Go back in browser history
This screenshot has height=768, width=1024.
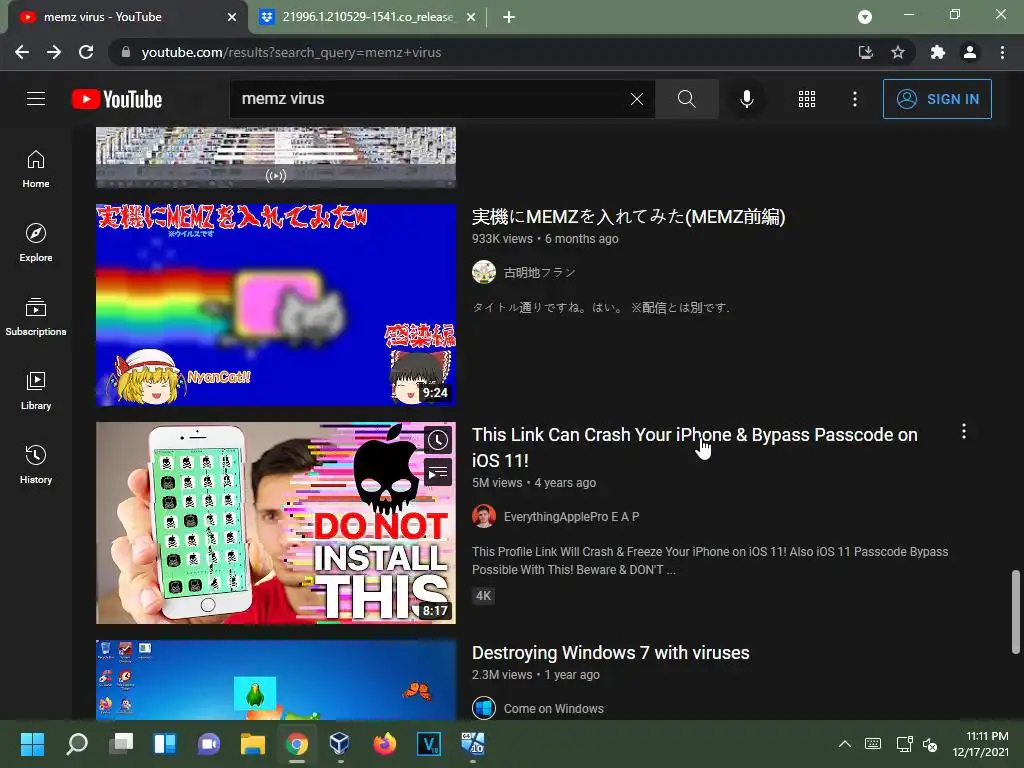(x=22, y=52)
